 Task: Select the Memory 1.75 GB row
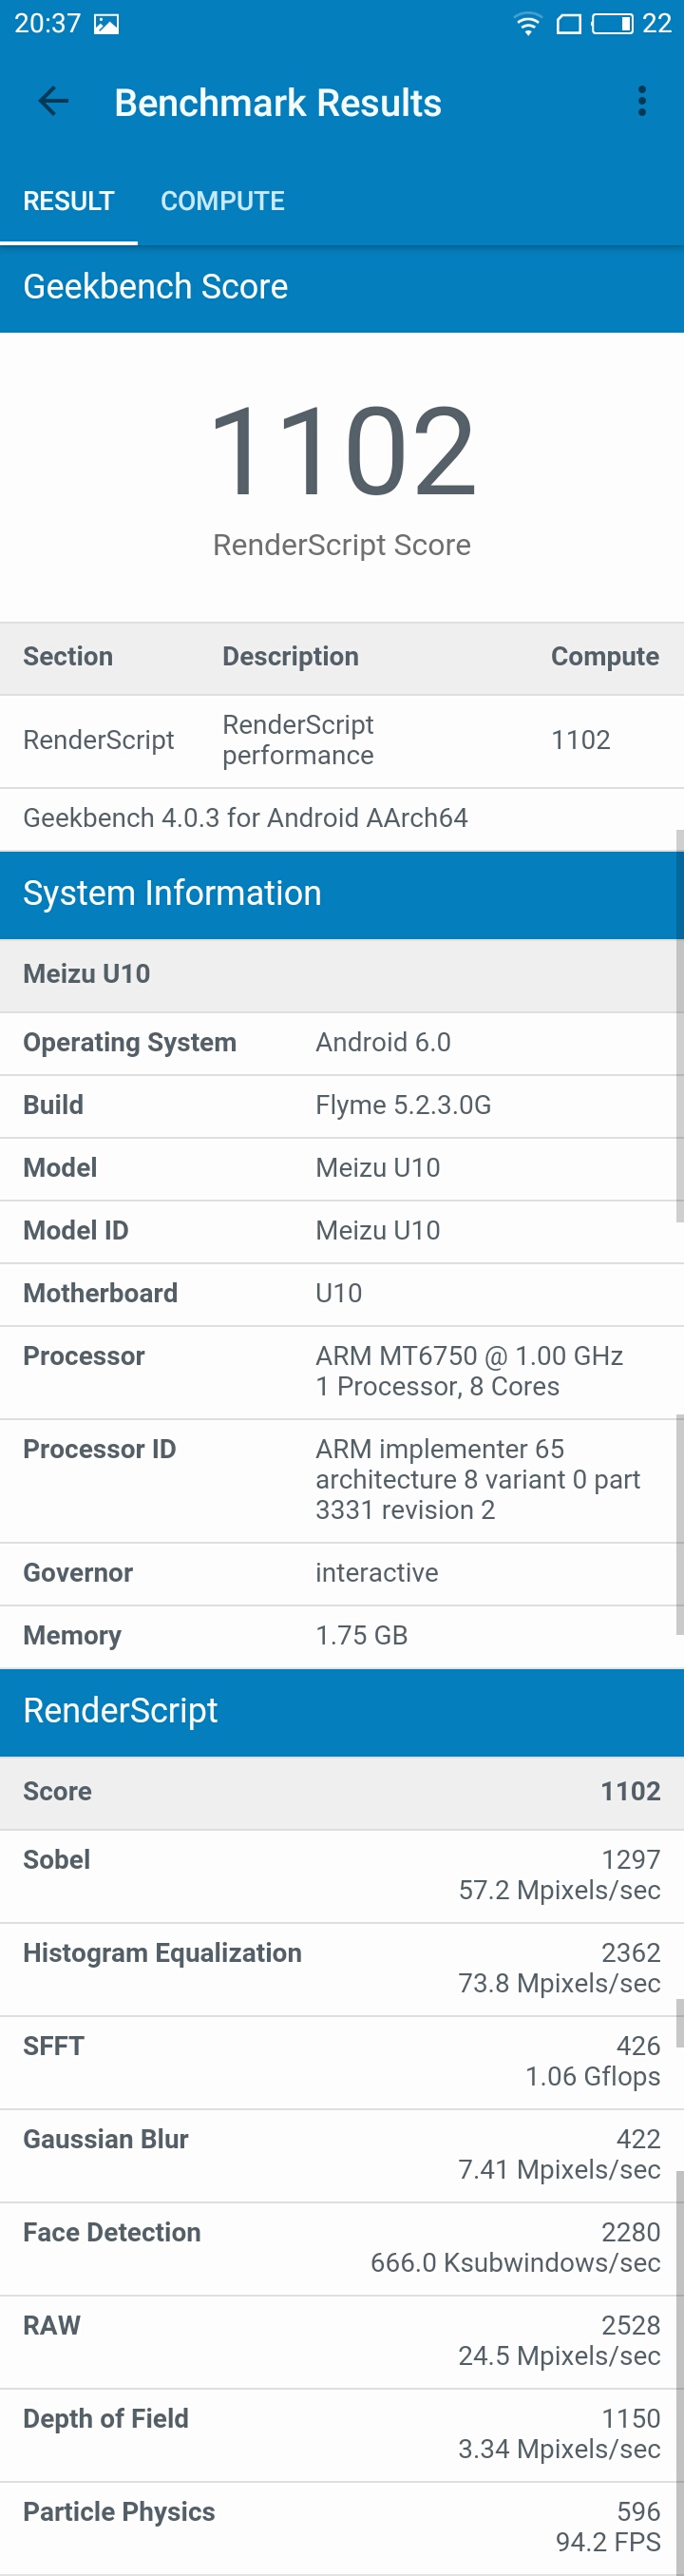coord(342,1636)
